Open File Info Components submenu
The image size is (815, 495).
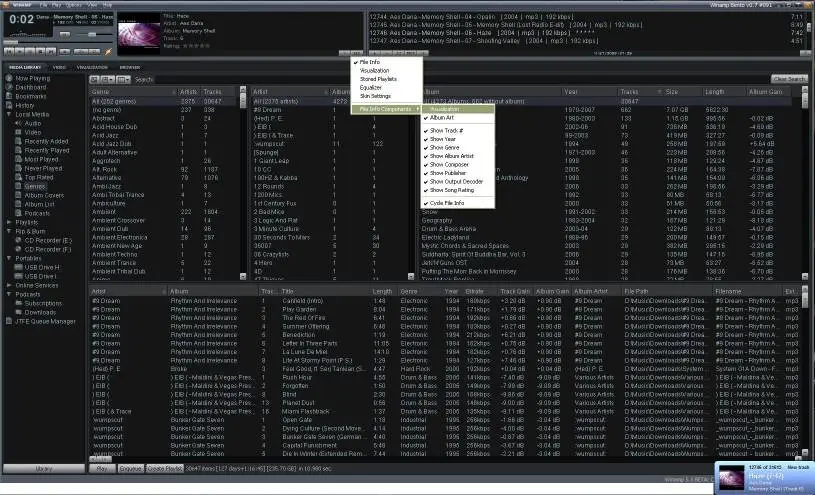click(x=386, y=109)
